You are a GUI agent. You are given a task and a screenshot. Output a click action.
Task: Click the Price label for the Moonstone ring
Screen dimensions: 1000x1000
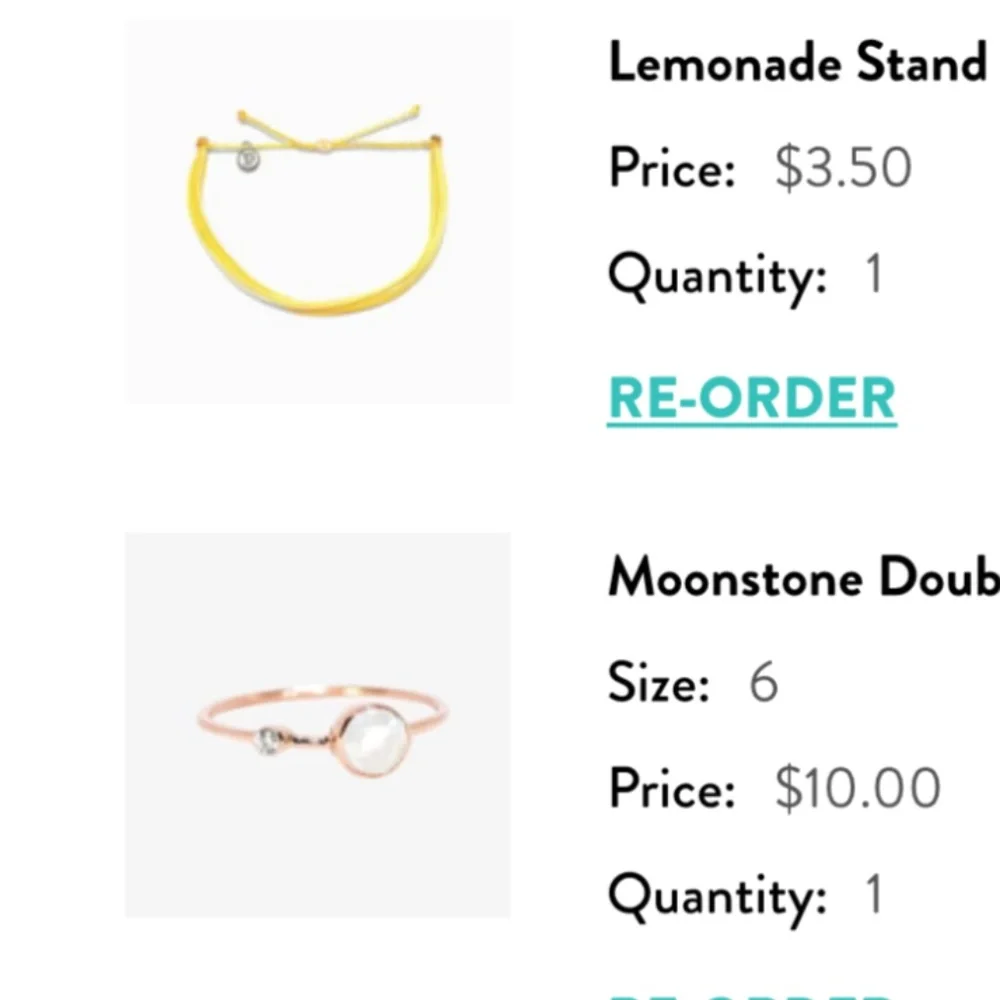(x=672, y=790)
